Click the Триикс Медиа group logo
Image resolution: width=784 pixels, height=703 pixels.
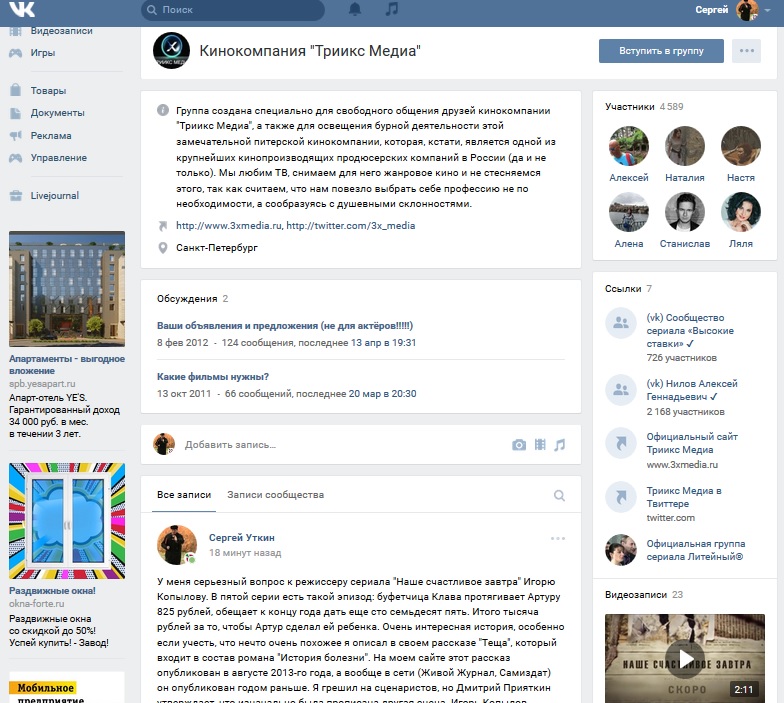click(x=172, y=50)
